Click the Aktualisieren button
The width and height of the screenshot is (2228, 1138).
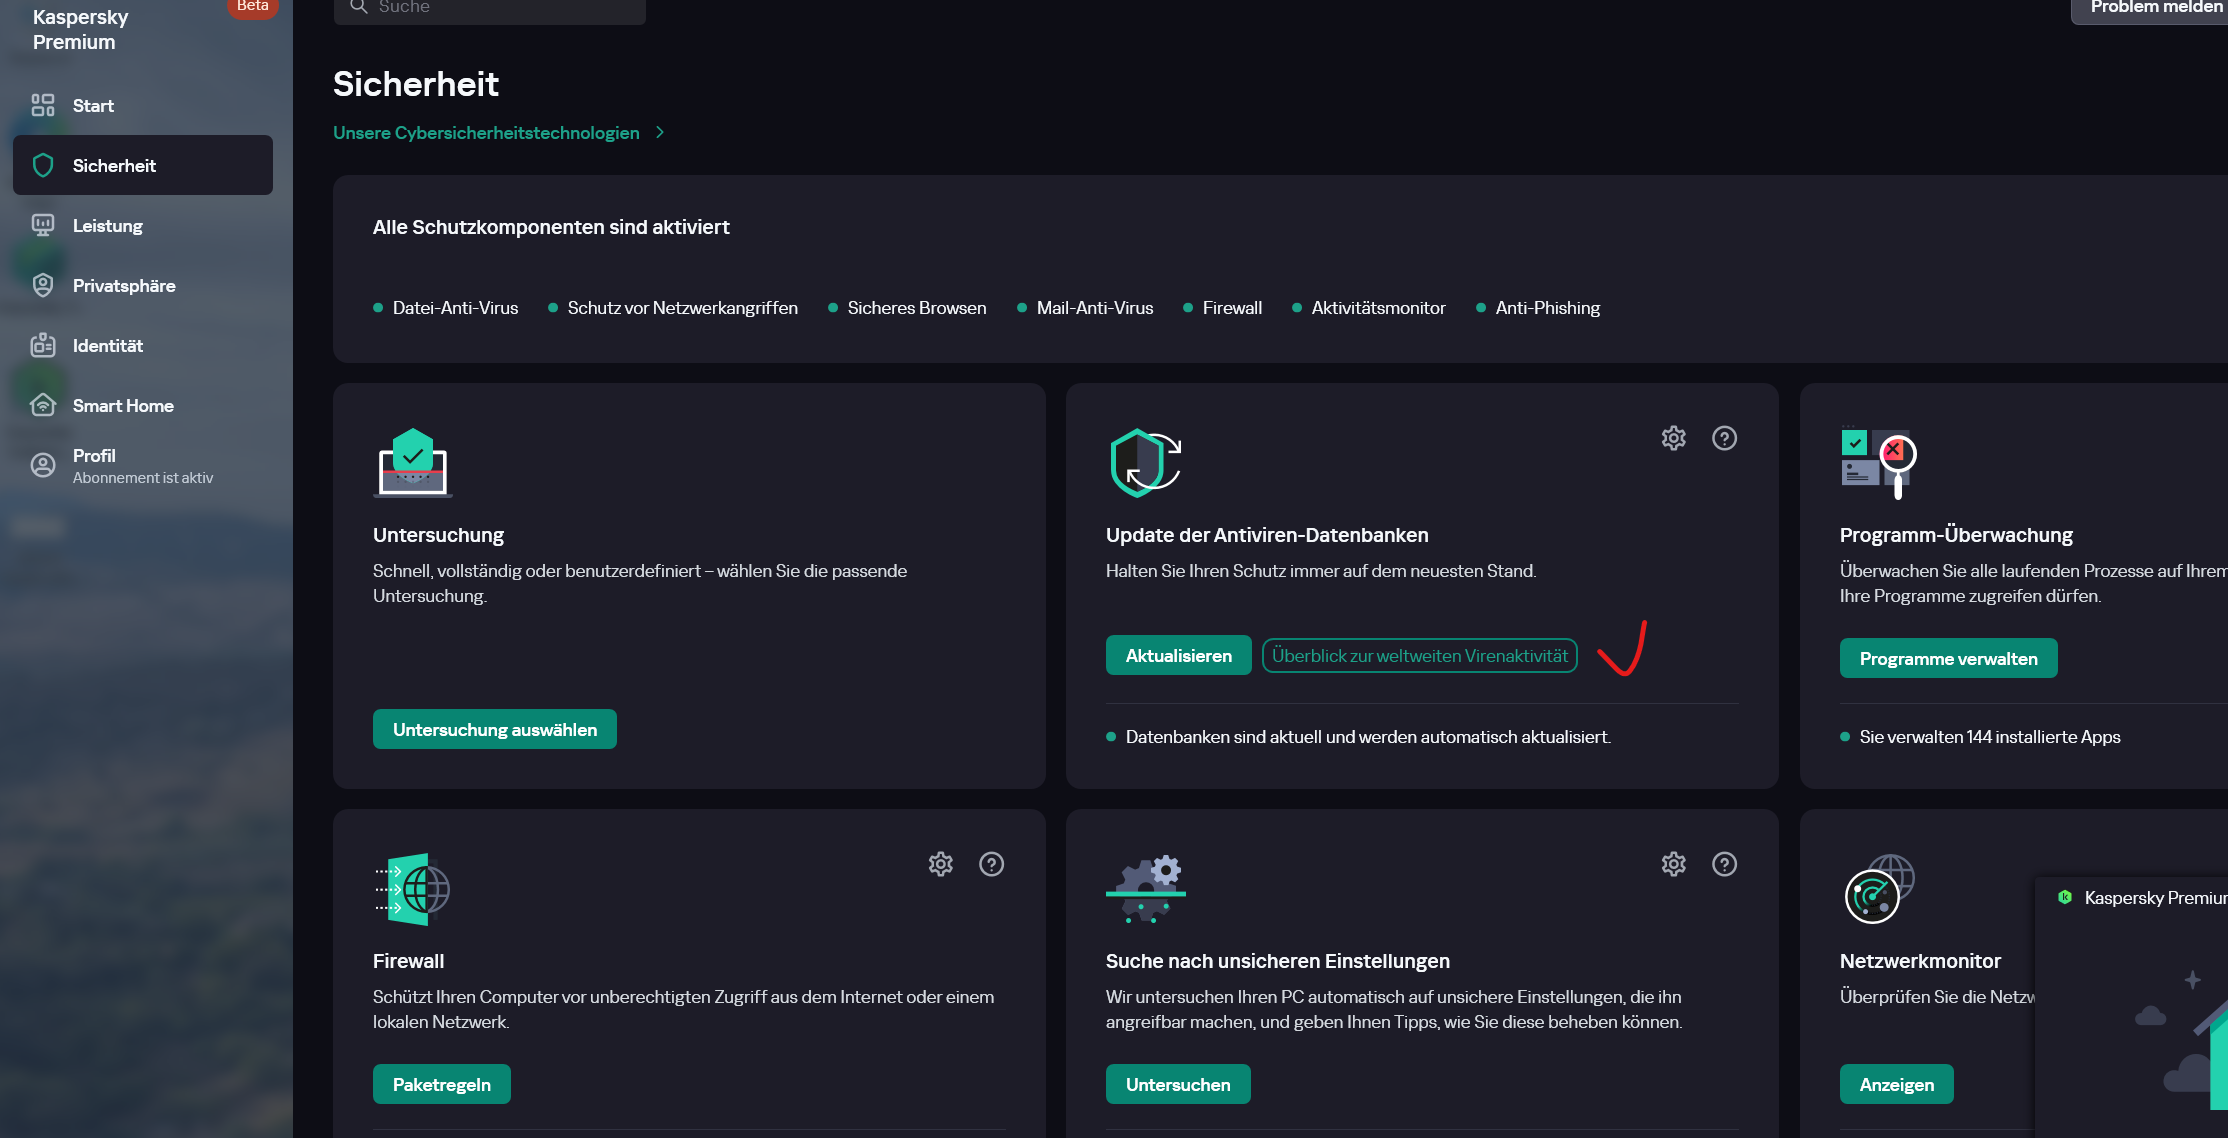pos(1179,655)
